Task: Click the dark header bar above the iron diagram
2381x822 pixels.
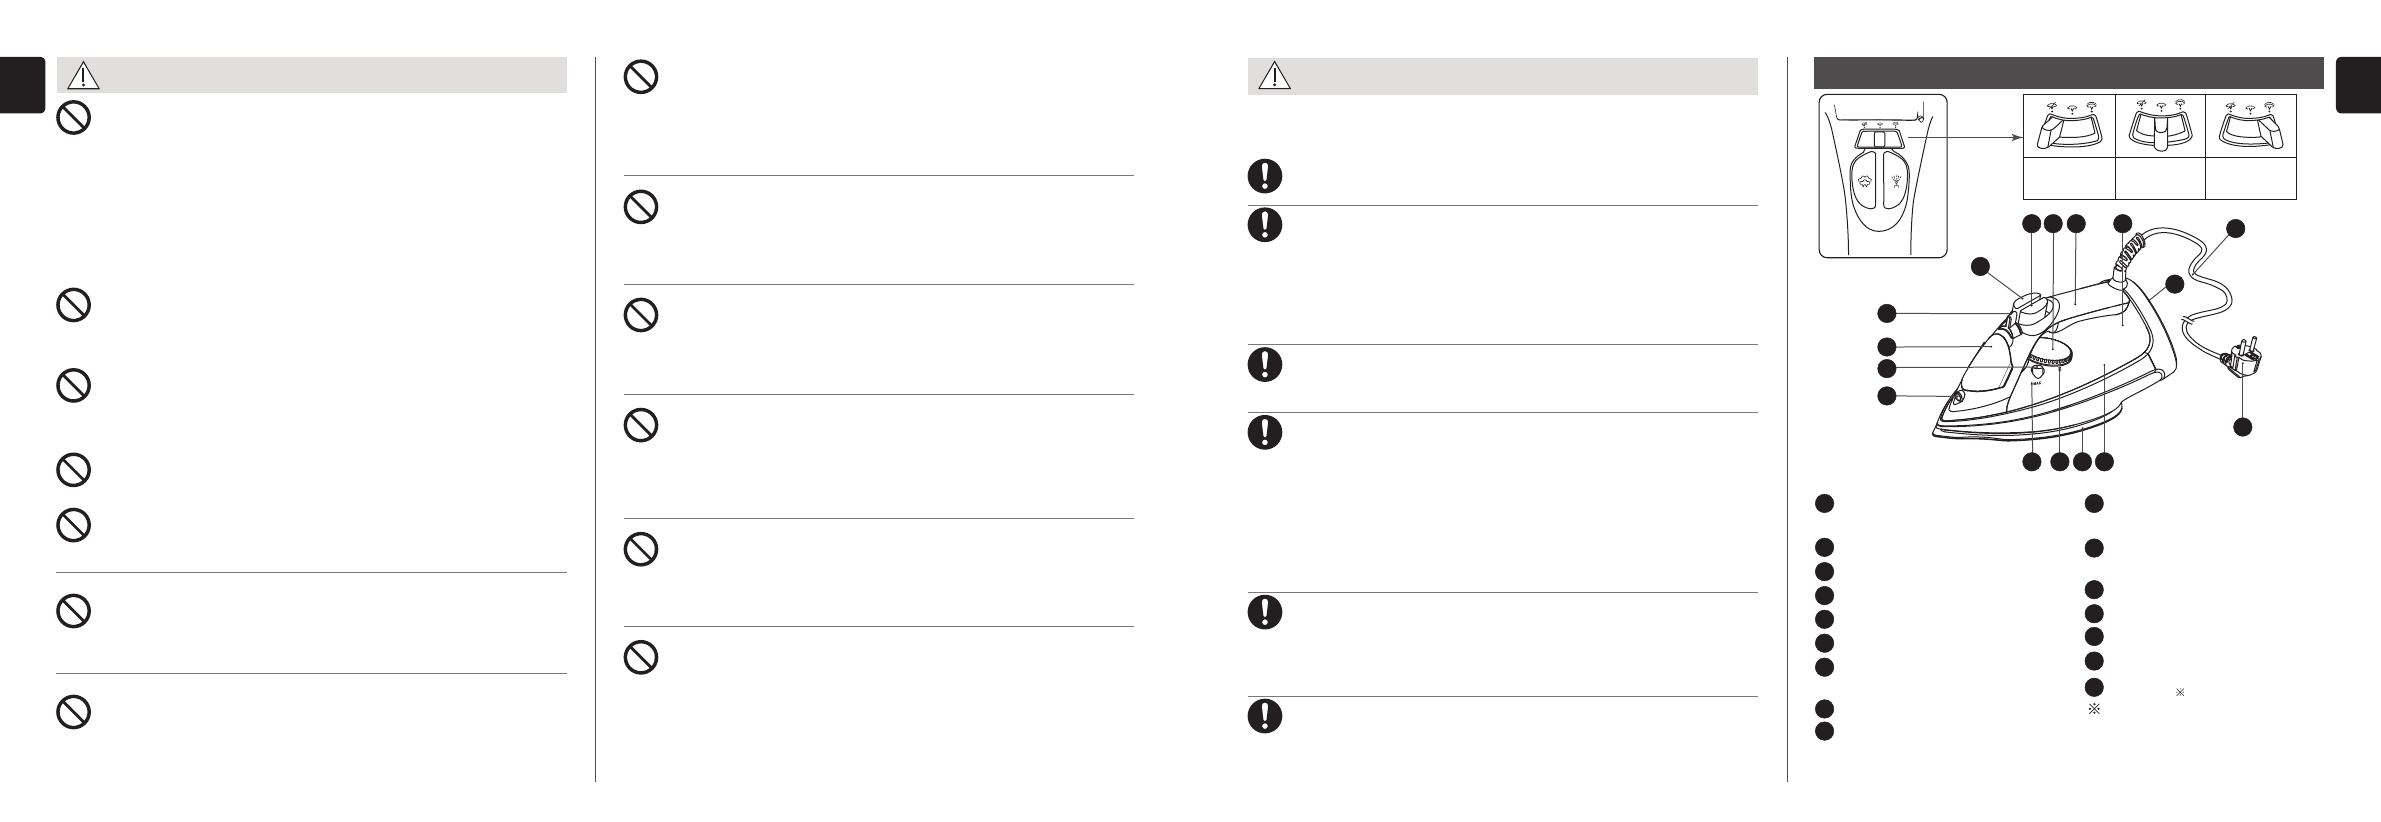Action: 2068,73
